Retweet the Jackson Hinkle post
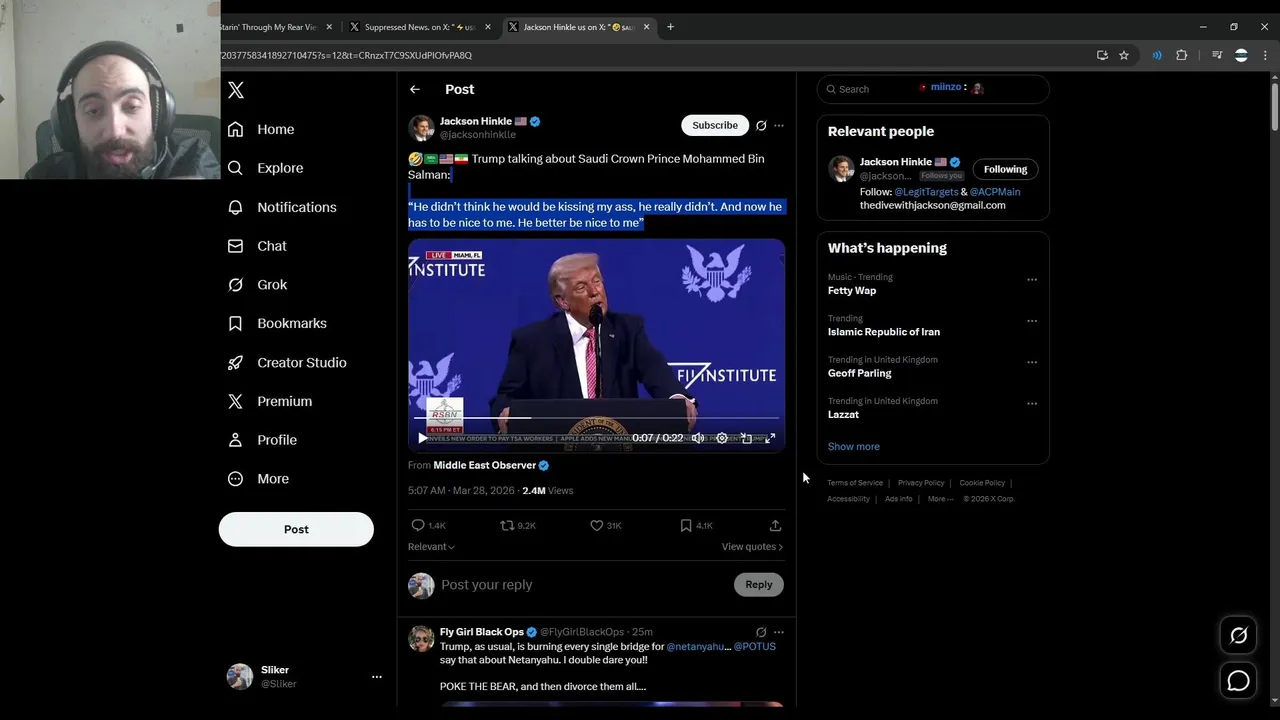Viewport: 1280px width, 720px height. coord(518,525)
